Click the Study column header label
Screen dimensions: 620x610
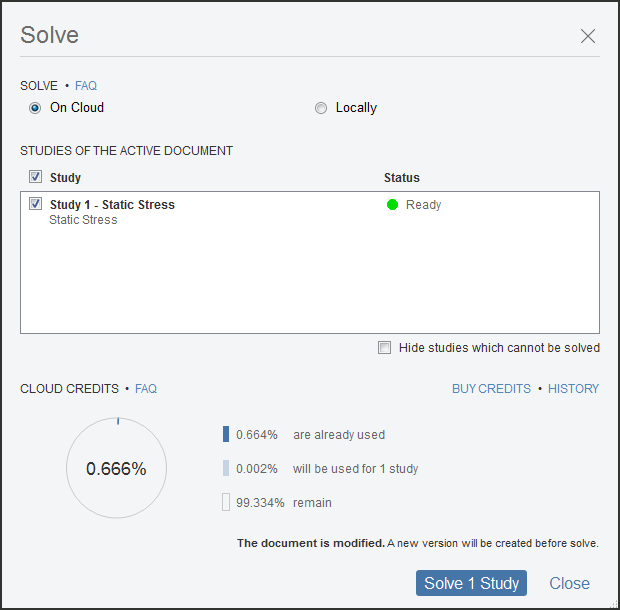[65, 178]
